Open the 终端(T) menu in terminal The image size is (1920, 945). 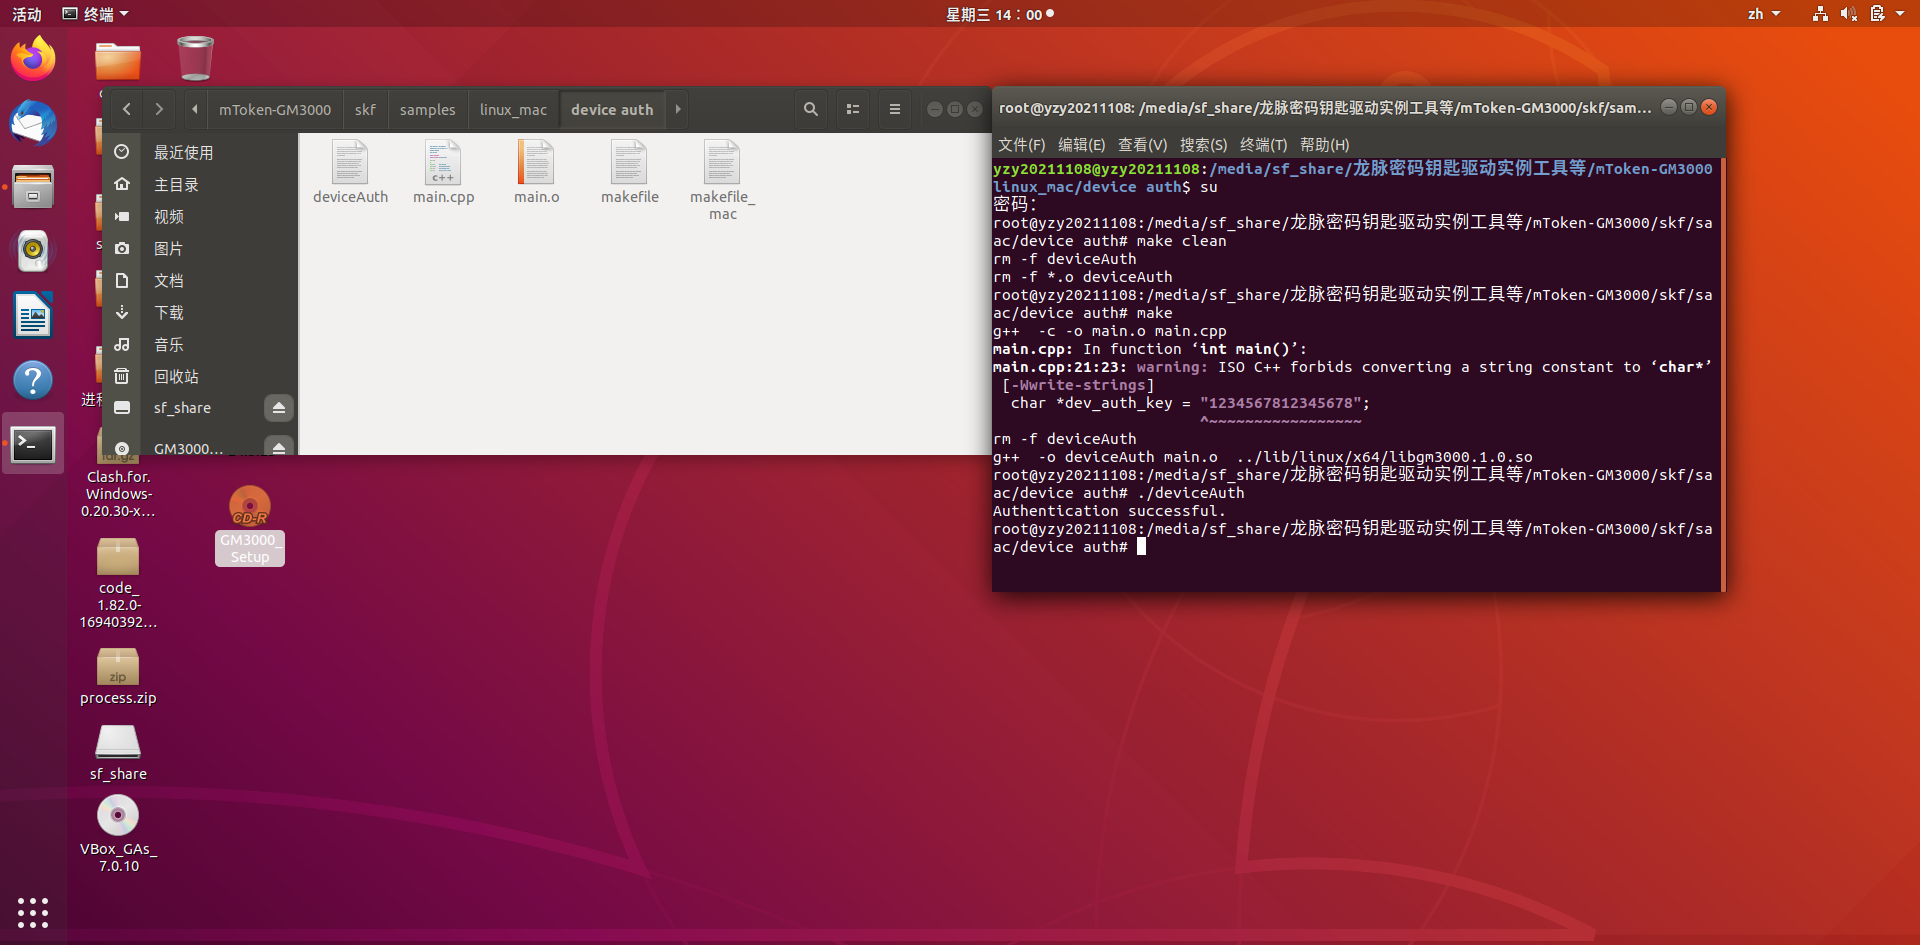pyautogui.click(x=1263, y=145)
